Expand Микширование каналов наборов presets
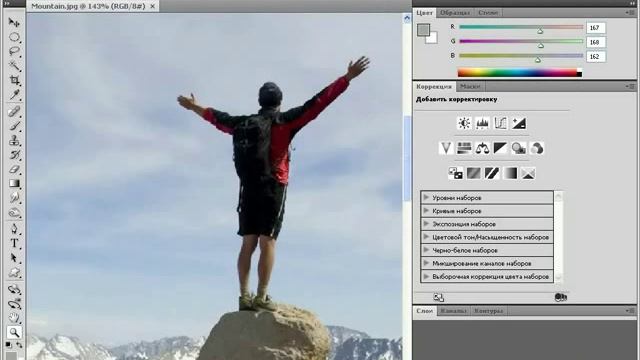Image resolution: width=640 pixels, height=360 pixels. click(x=426, y=263)
